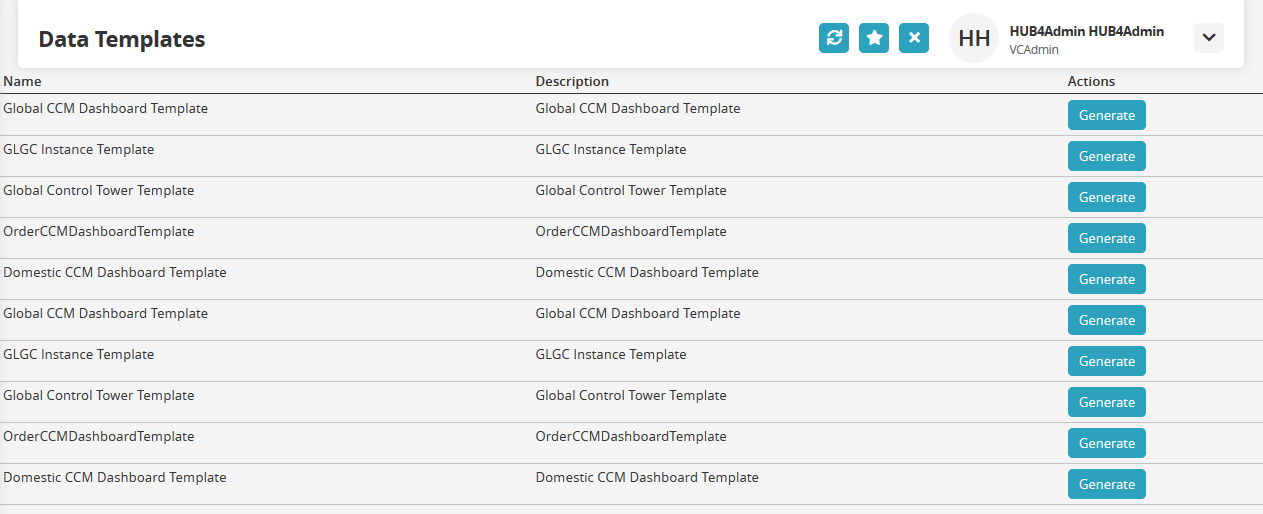Close the Data Templates page with X icon
Viewport: 1263px width, 514px height.
[x=914, y=38]
